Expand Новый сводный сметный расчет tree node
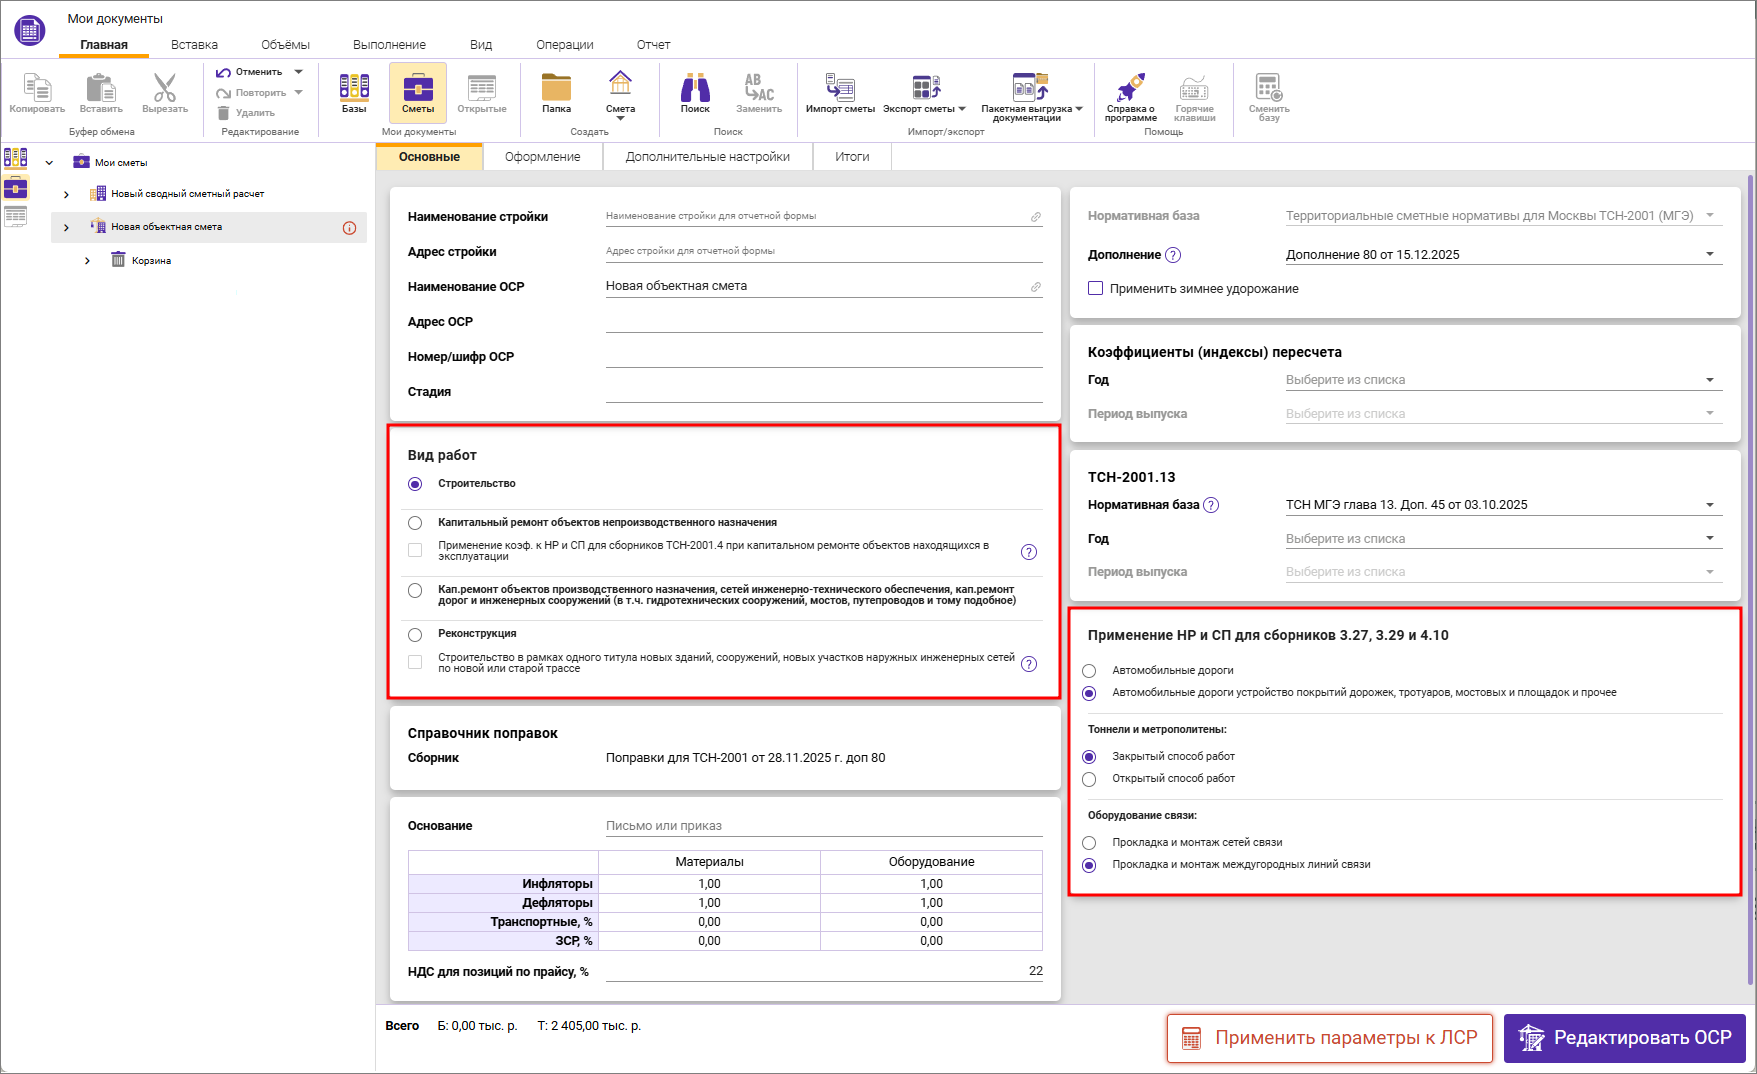This screenshot has width=1757, height=1074. click(66, 194)
